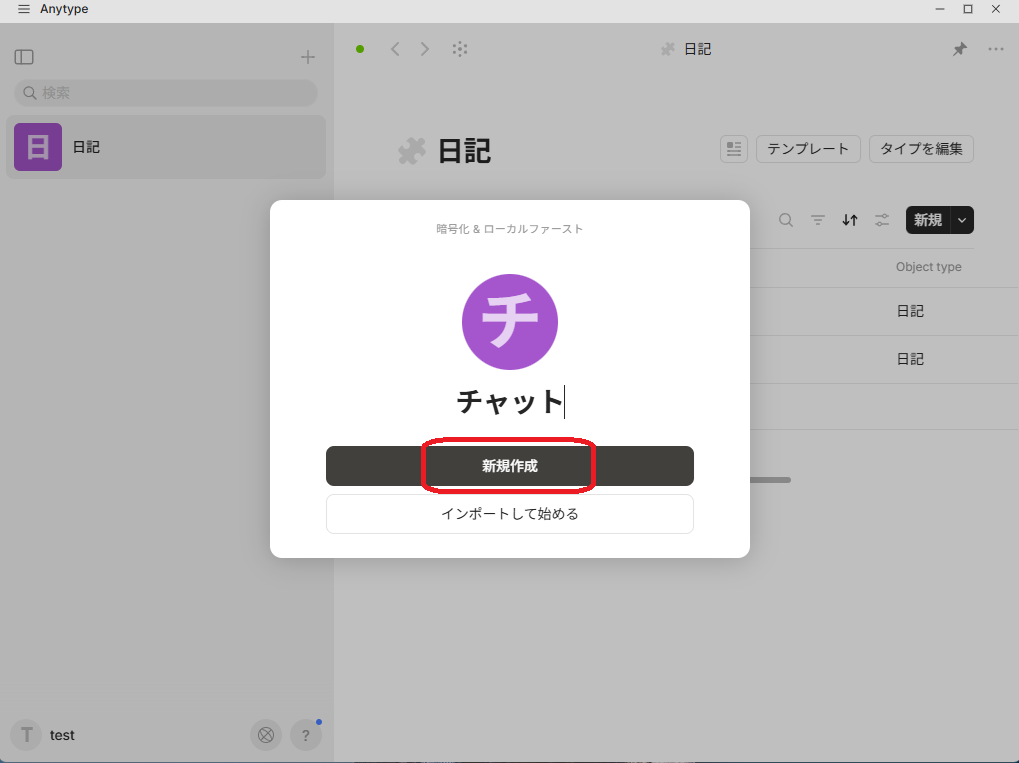This screenshot has height=763, width=1019.
Task: Open the graph view dots icon
Action: point(460,49)
